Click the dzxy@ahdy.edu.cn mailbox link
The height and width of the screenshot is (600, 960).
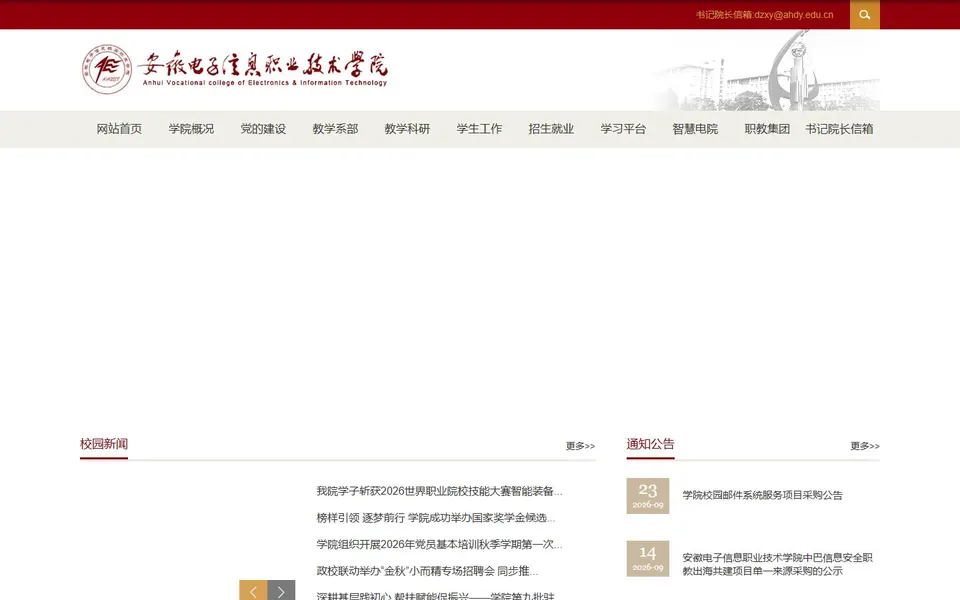click(764, 15)
